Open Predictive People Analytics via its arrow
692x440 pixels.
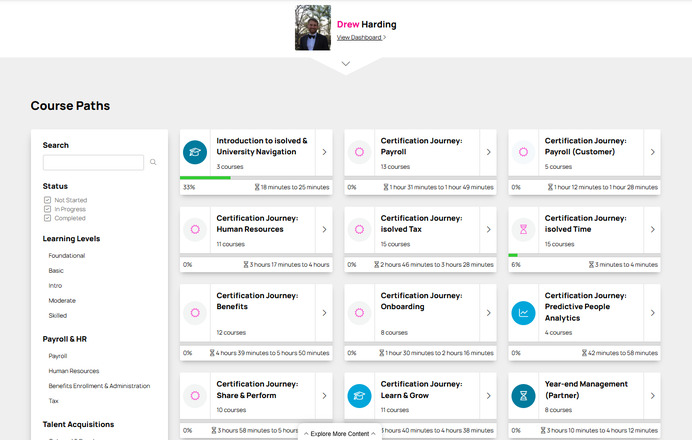point(653,313)
